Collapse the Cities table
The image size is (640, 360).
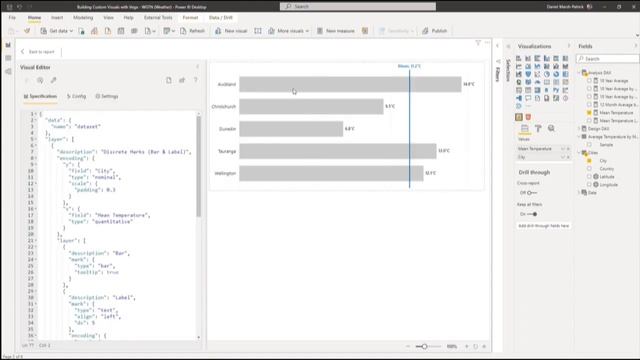pos(580,153)
